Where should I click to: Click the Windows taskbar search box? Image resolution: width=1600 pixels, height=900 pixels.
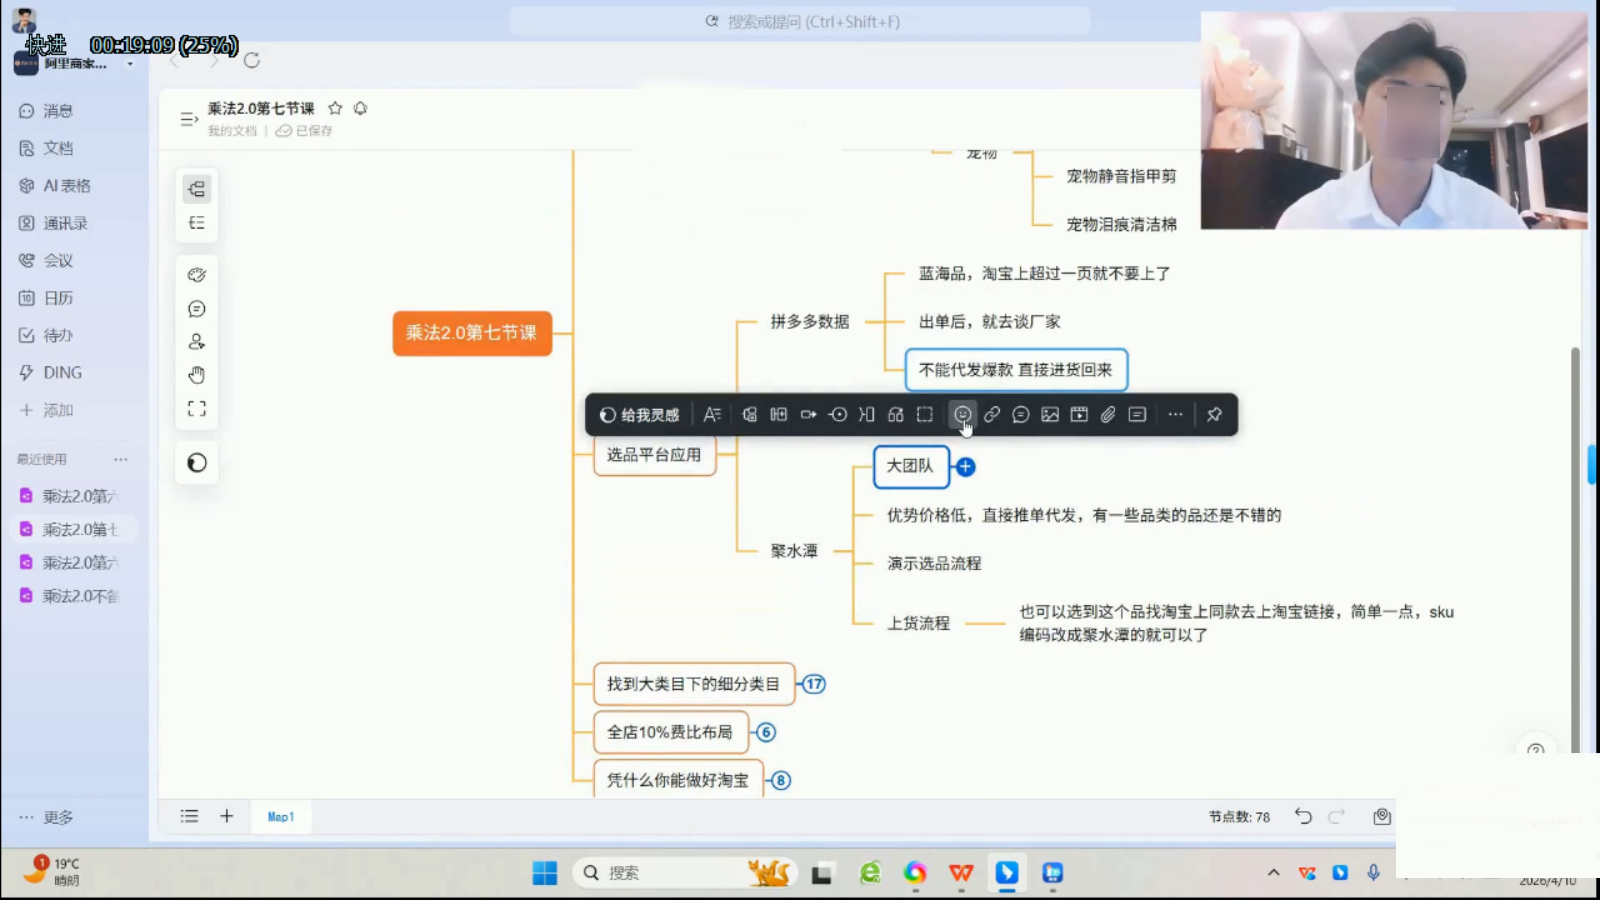[x=660, y=873]
